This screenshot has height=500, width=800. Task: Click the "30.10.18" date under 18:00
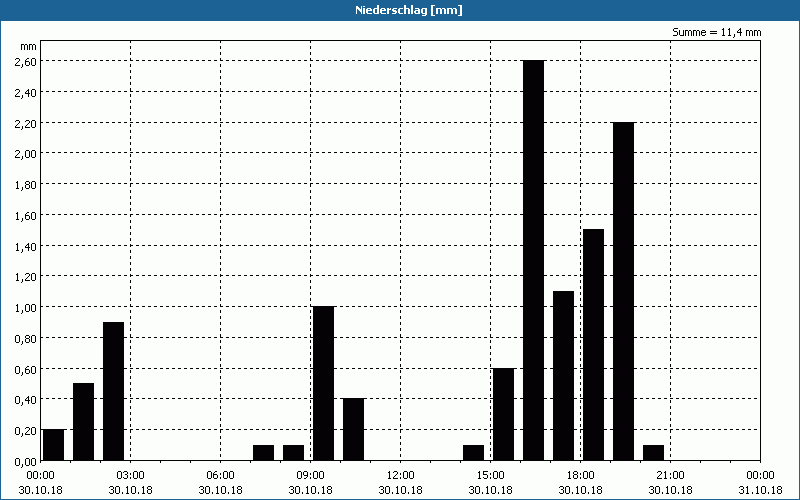click(581, 490)
